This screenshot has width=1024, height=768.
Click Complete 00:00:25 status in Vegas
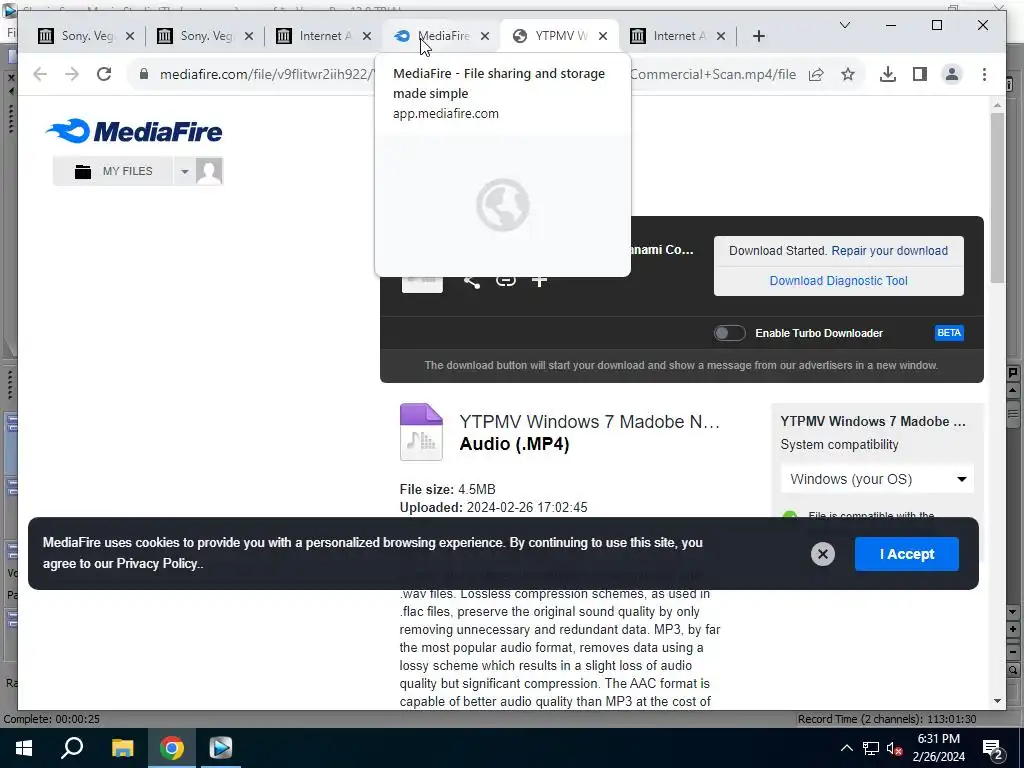pos(52,719)
